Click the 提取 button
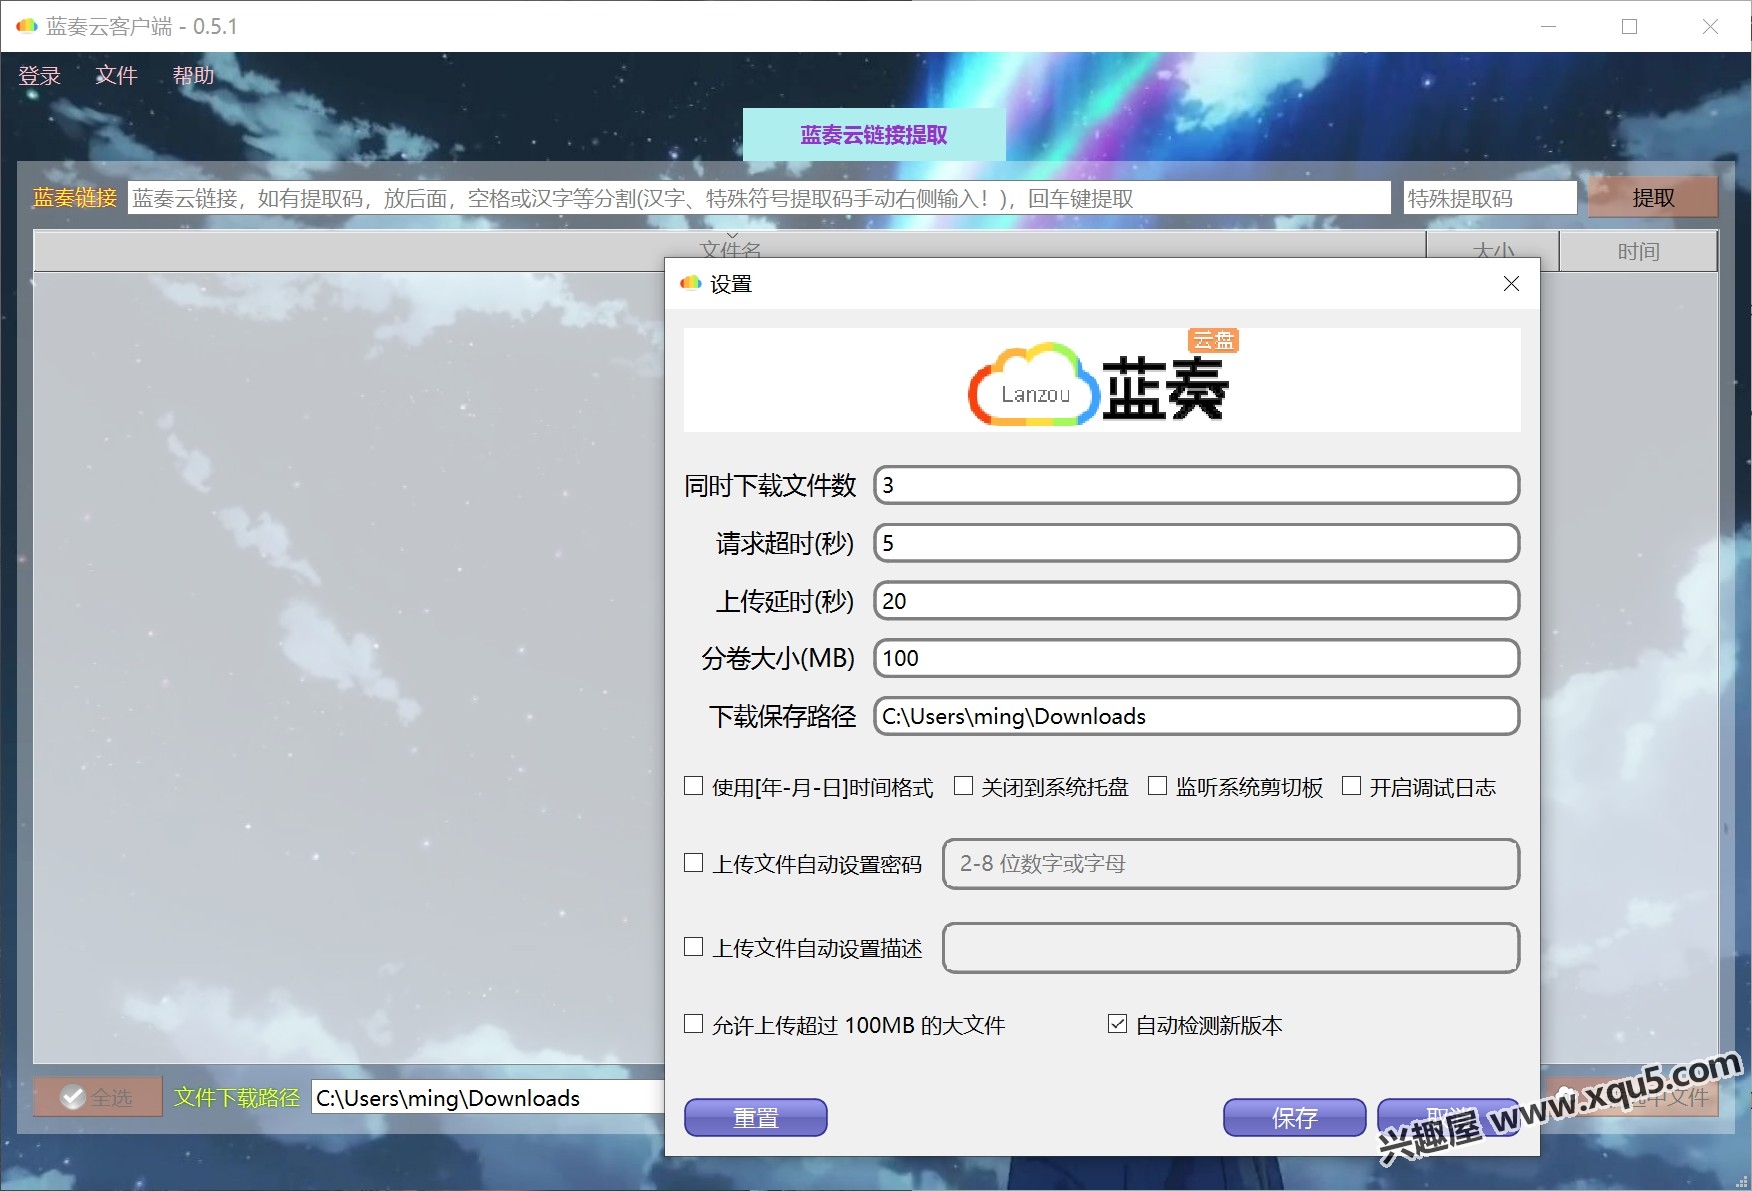 coord(1653,198)
